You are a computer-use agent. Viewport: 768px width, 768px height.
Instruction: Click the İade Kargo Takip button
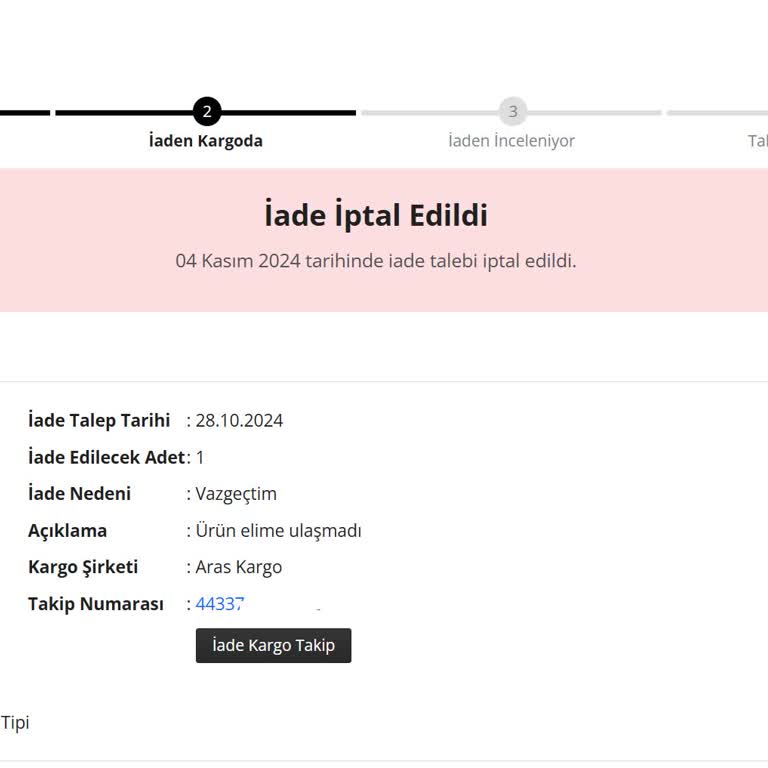coord(273,645)
